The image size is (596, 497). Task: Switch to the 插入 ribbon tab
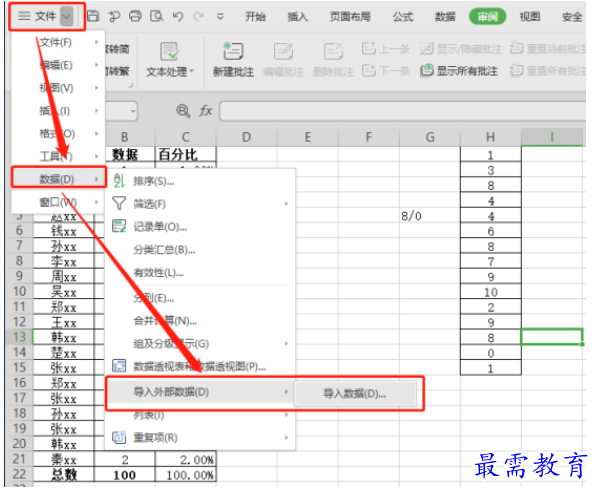[298, 17]
